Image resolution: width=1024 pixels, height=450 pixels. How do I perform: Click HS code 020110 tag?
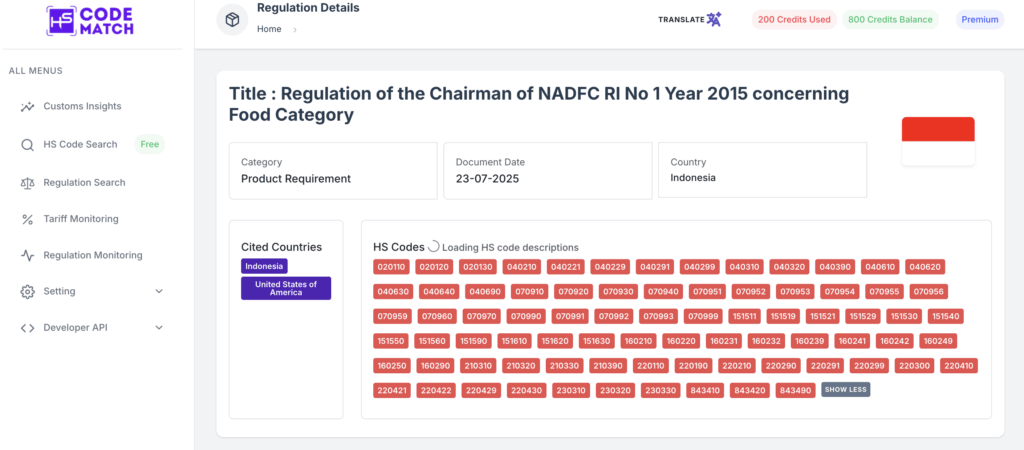click(x=392, y=267)
